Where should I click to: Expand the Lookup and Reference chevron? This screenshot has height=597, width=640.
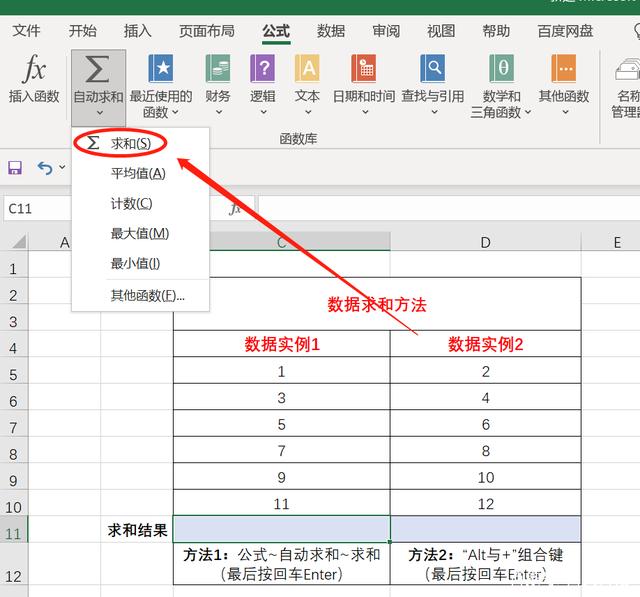pyautogui.click(x=434, y=112)
